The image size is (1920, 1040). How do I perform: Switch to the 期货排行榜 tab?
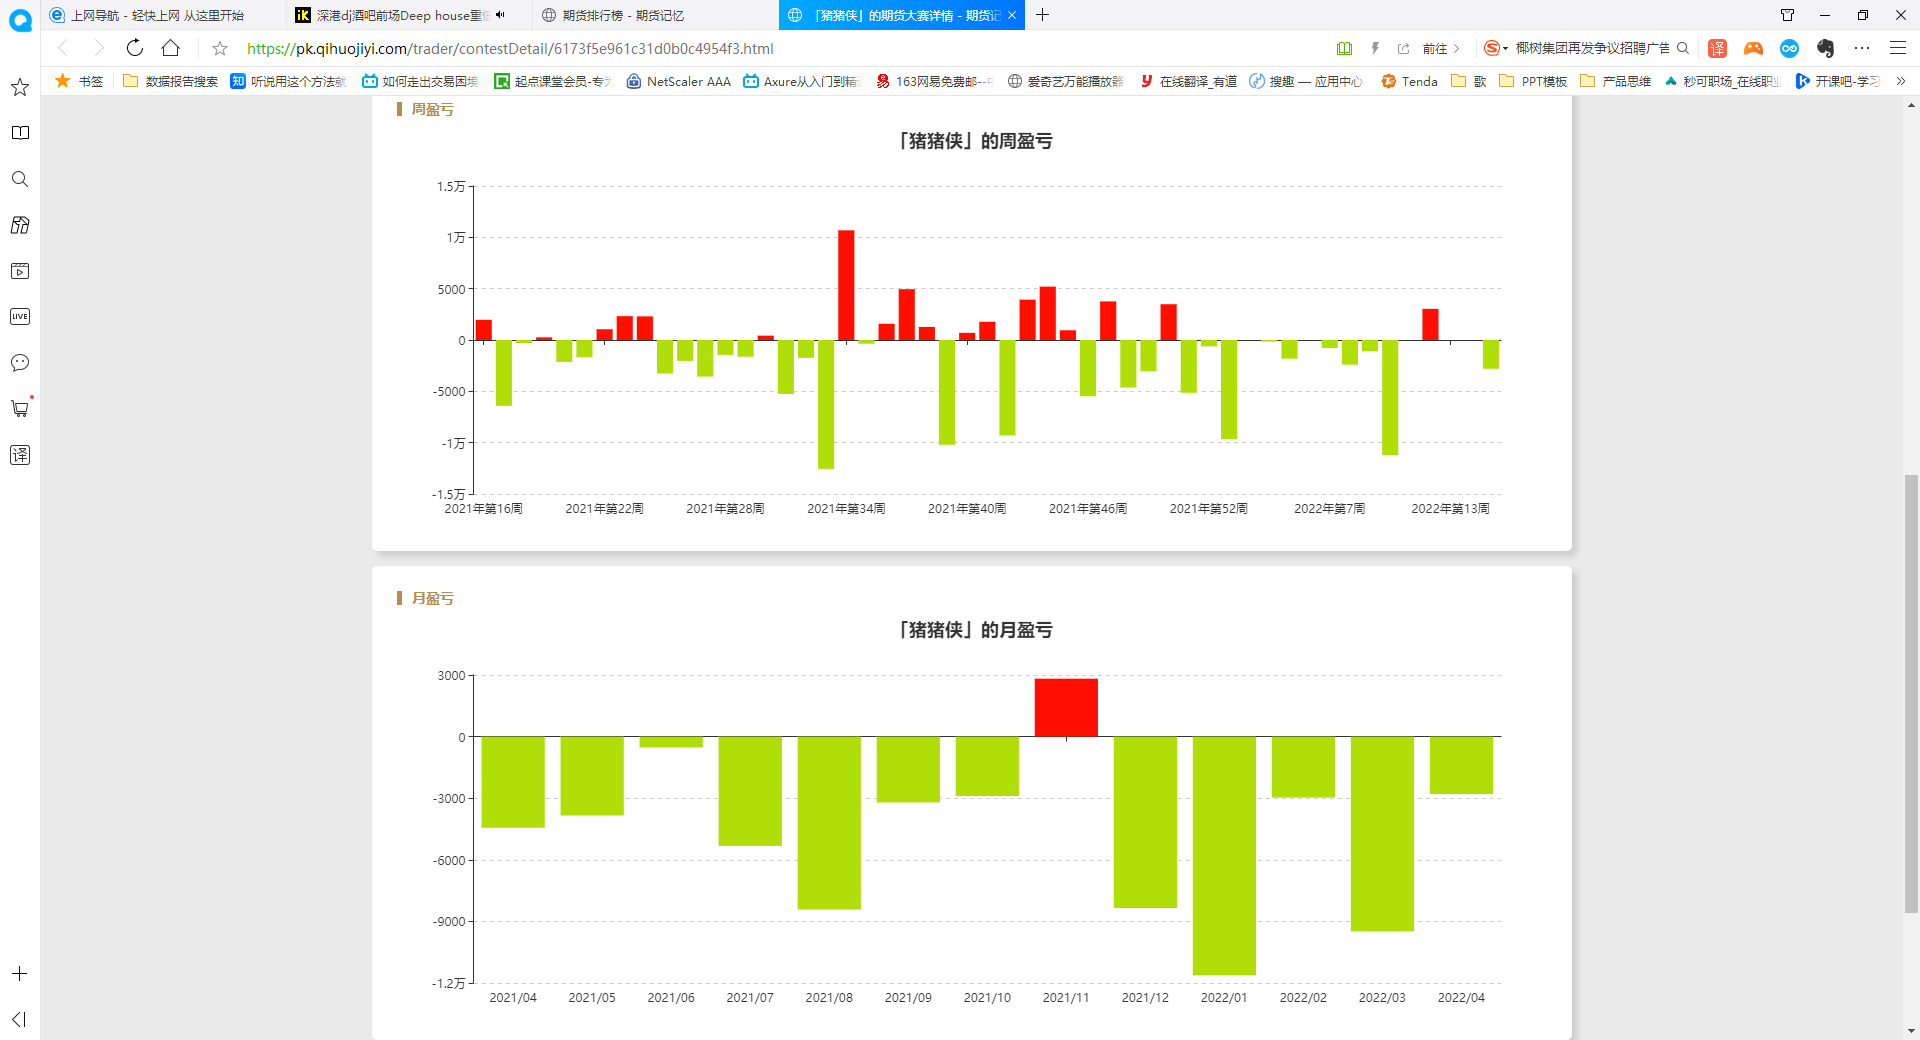(622, 15)
